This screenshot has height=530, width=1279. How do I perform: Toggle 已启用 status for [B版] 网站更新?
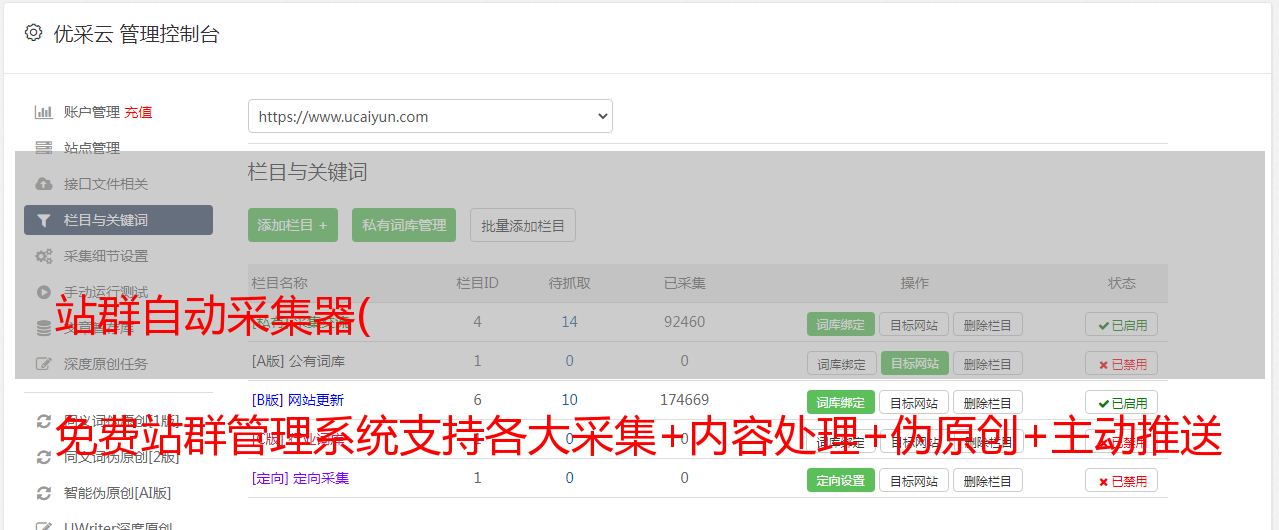1121,402
